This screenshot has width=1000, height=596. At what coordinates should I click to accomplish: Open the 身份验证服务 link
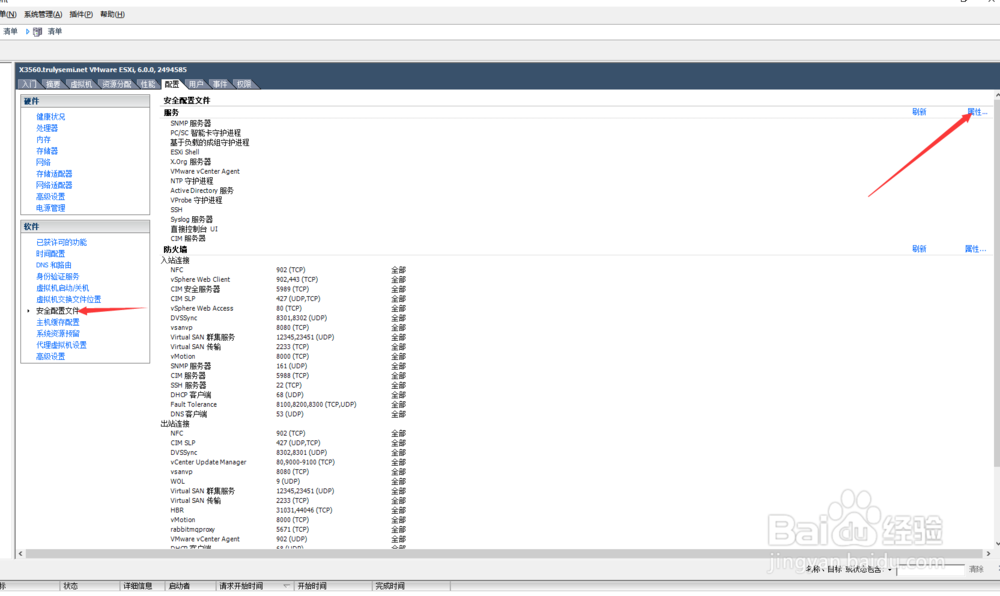57,277
